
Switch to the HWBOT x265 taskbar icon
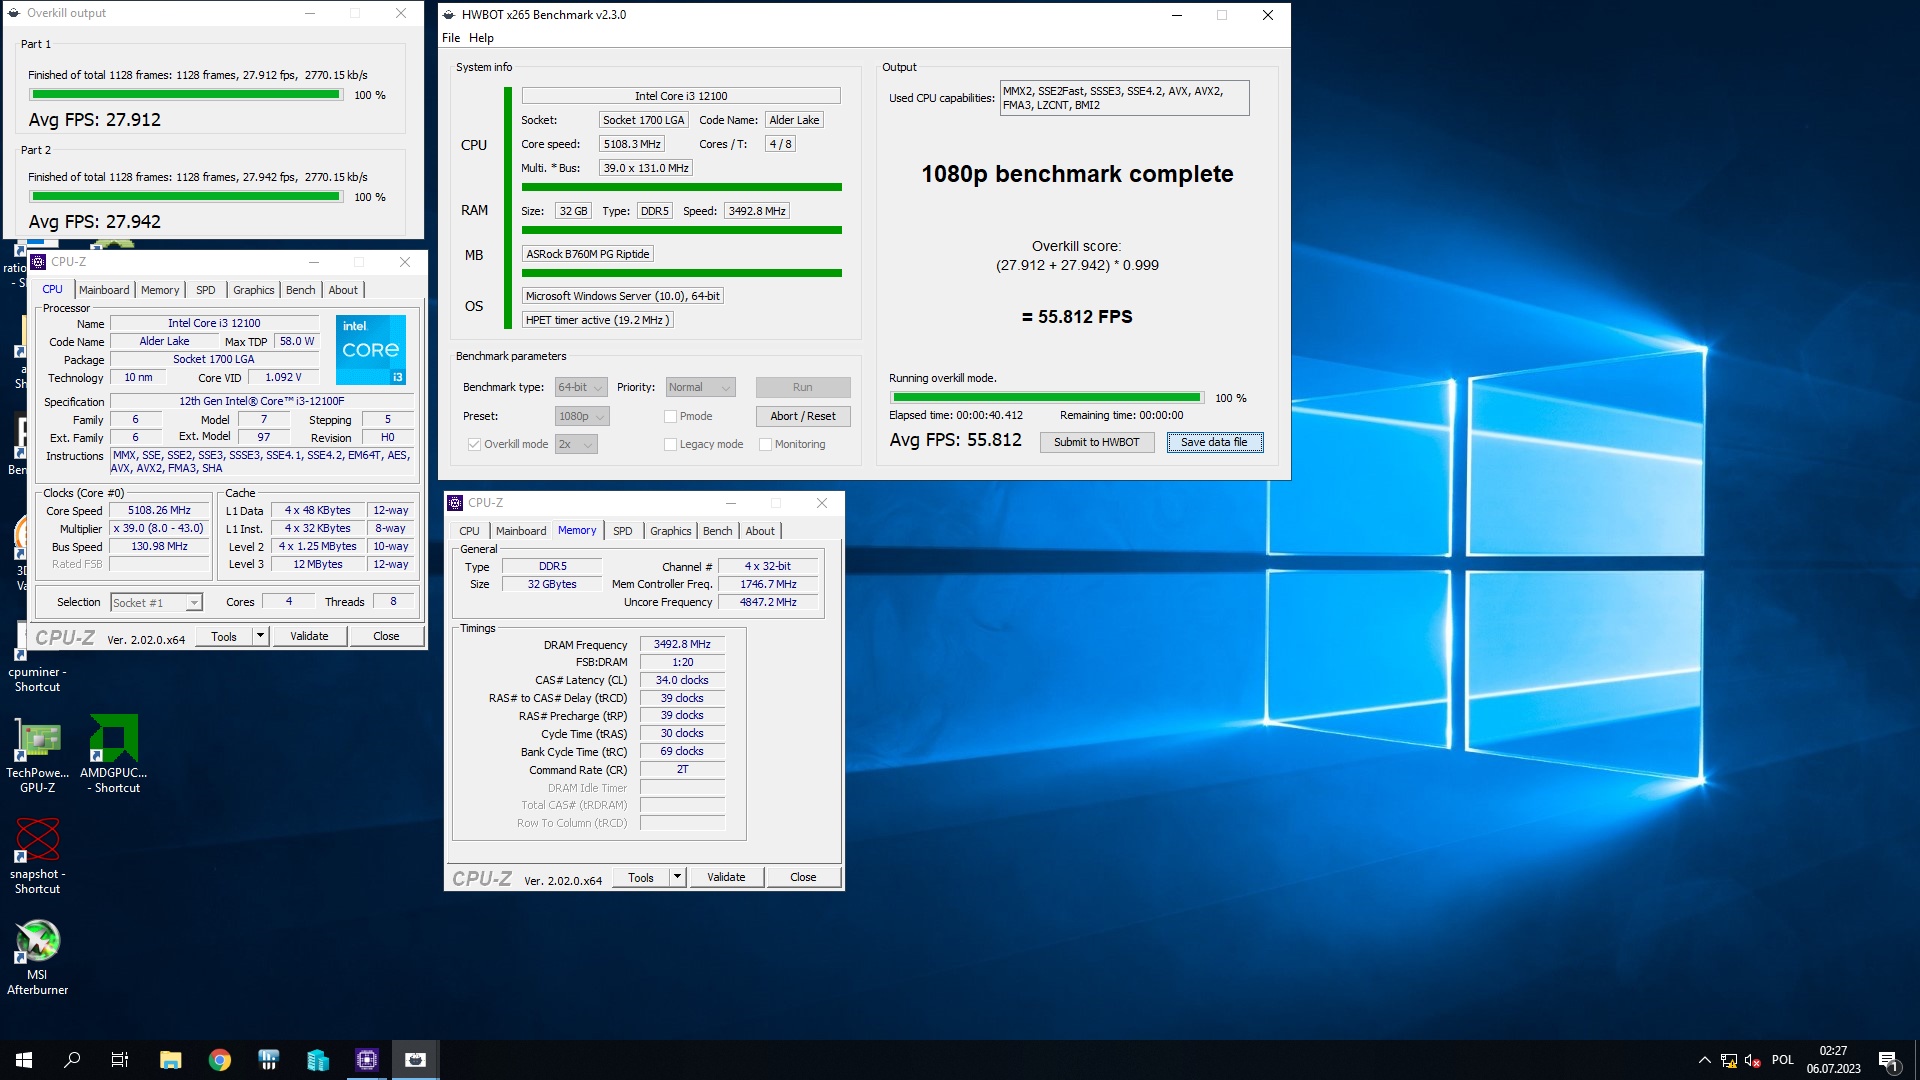[x=416, y=1060]
